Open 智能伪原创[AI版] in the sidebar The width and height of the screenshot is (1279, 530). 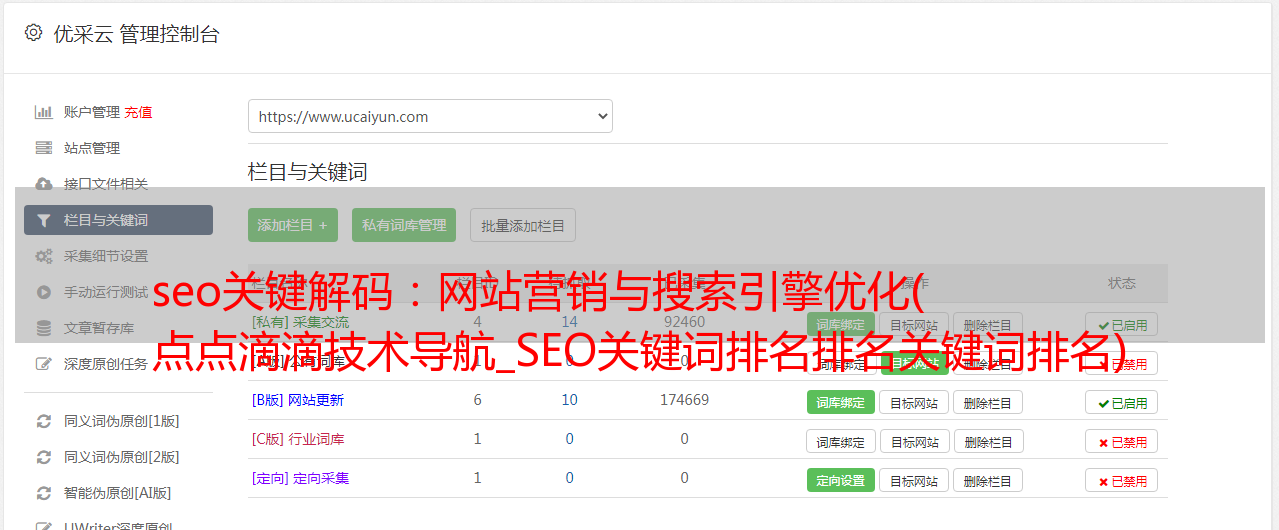point(118,493)
